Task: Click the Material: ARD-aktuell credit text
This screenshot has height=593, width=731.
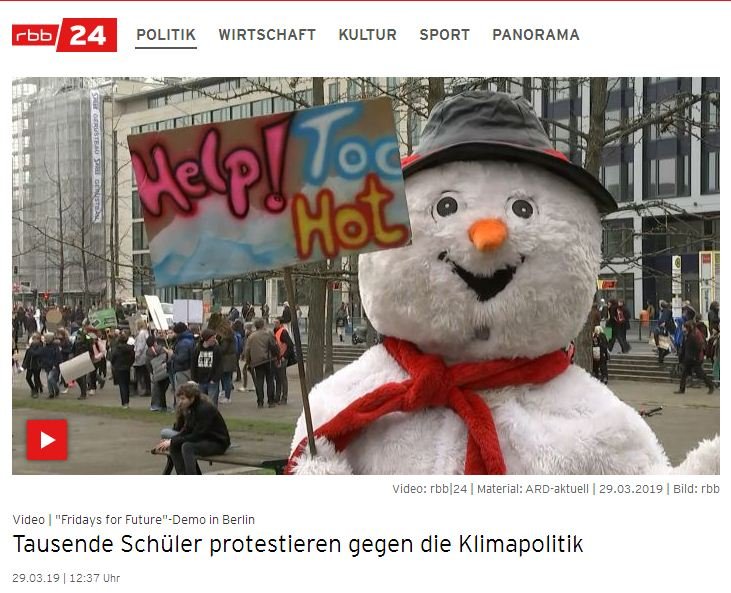Action: (532, 489)
